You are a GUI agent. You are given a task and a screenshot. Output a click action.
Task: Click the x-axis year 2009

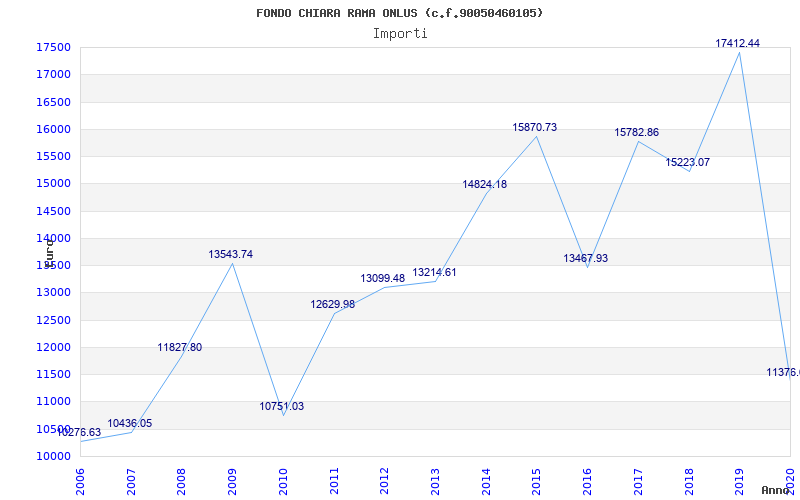point(232,482)
